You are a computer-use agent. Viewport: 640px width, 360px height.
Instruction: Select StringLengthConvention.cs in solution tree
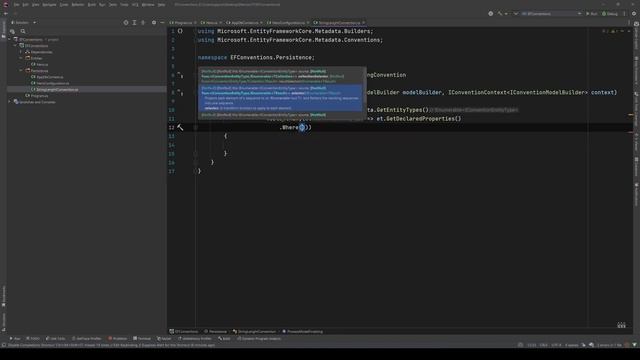(x=55, y=89)
